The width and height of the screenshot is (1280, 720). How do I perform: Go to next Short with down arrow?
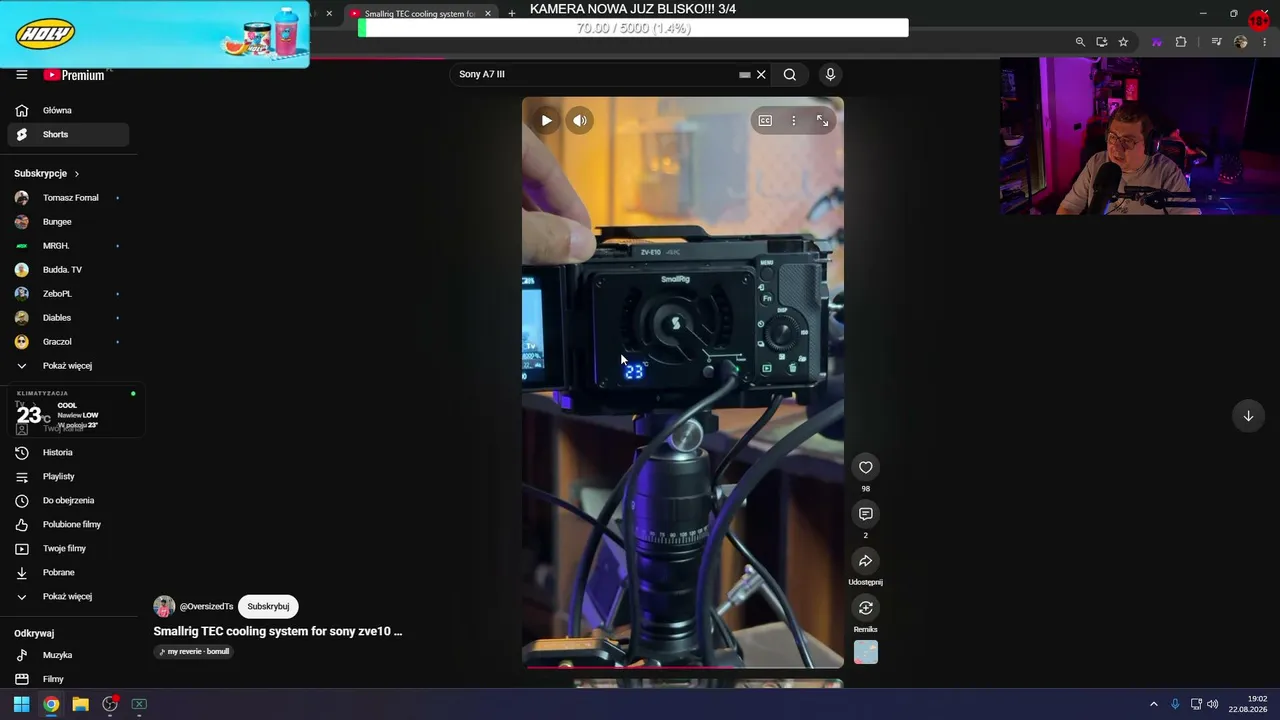(1248, 416)
